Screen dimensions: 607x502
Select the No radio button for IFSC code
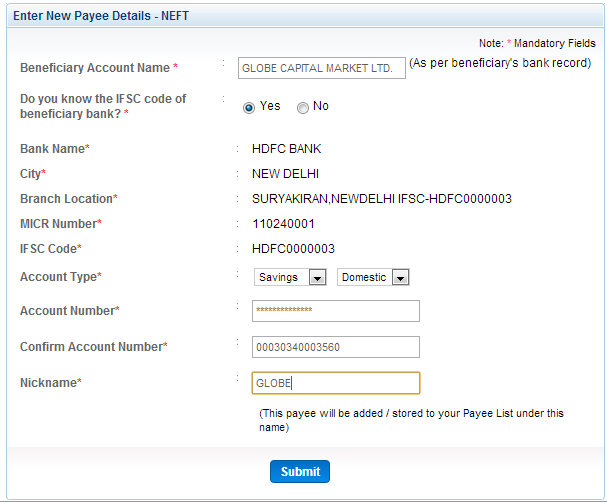pyautogui.click(x=302, y=108)
